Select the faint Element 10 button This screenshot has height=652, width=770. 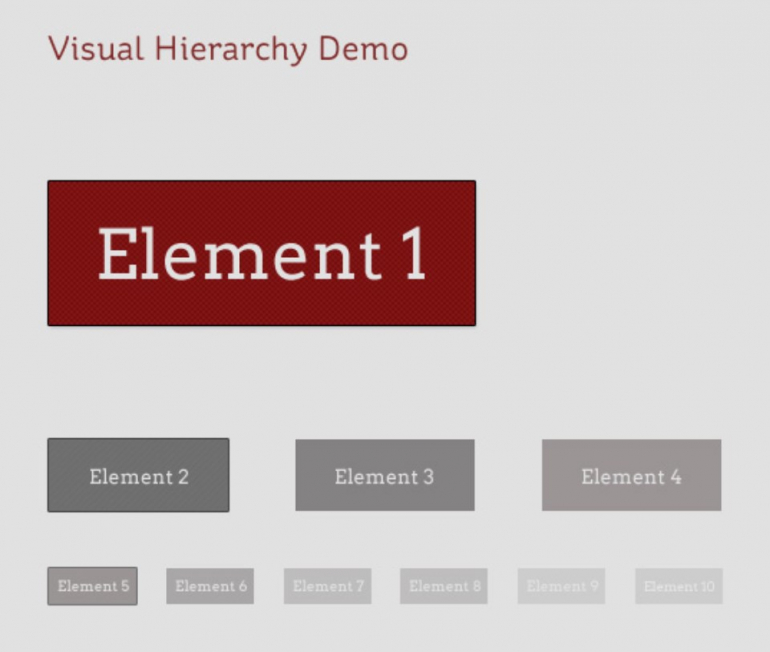678,586
